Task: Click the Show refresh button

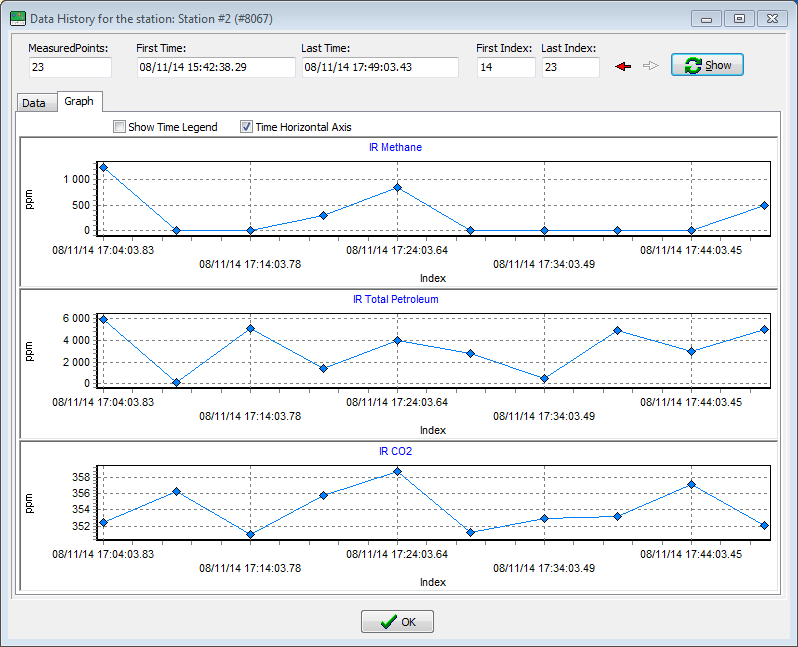Action: point(707,65)
